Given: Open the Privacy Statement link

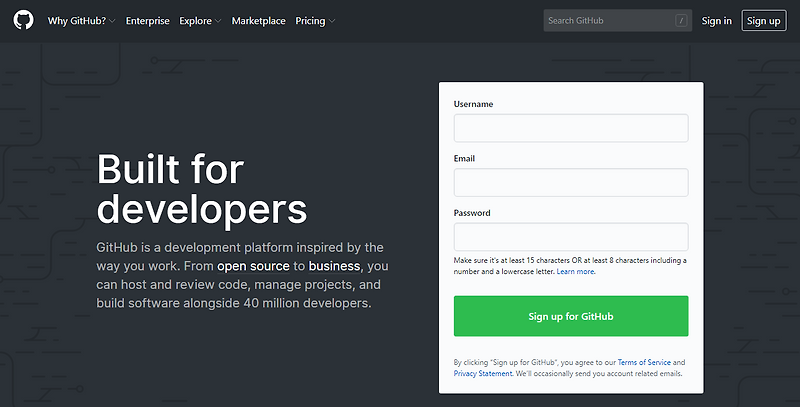Looking at the screenshot, I should 483,373.
